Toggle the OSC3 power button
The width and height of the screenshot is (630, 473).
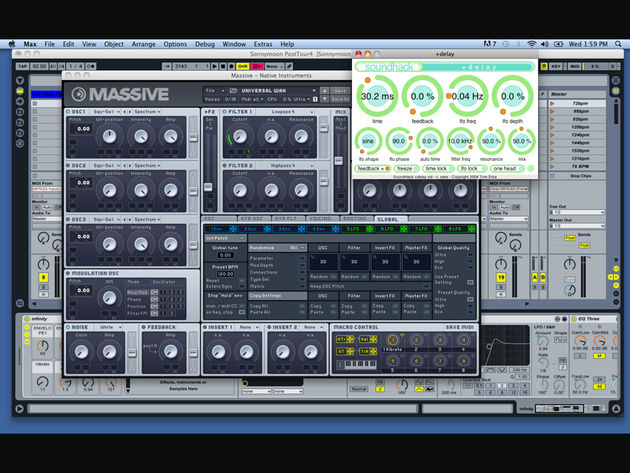click(x=68, y=219)
